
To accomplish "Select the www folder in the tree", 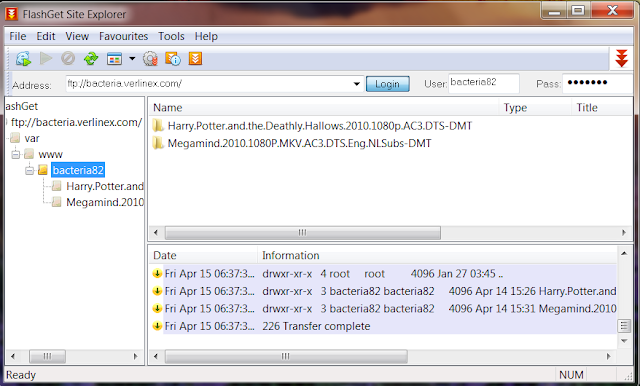I will (x=50, y=154).
